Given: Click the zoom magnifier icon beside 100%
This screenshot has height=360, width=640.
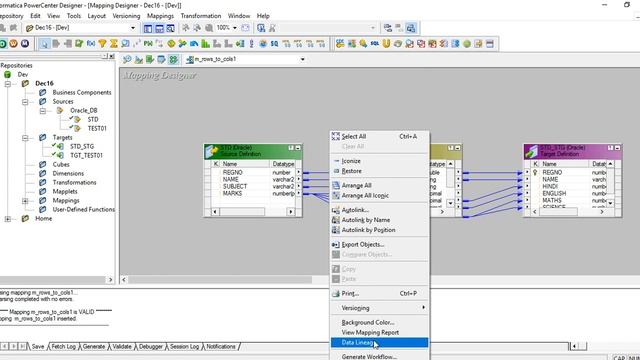Looking at the screenshot, I should (x=209, y=28).
